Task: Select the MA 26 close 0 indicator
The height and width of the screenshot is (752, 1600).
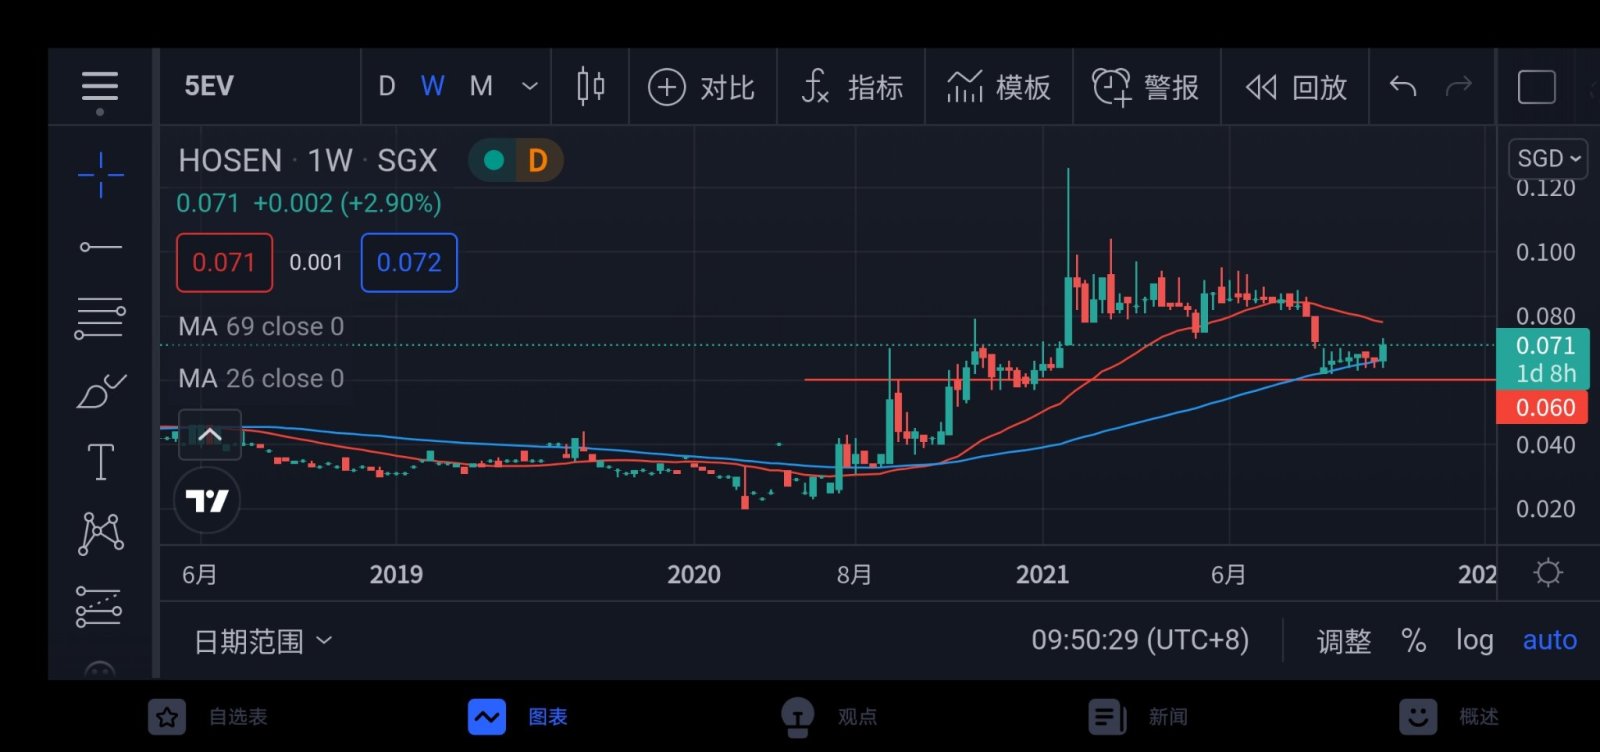Action: click(261, 379)
